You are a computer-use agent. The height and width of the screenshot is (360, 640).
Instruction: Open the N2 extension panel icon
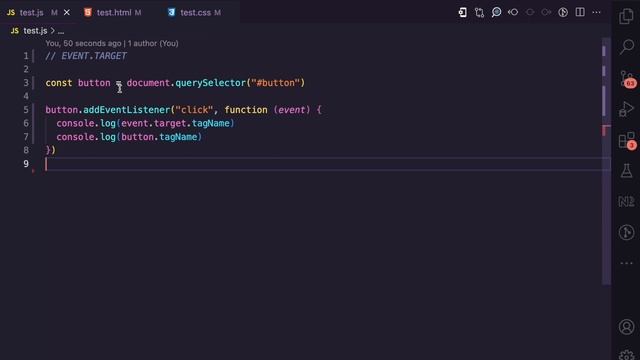pos(626,201)
